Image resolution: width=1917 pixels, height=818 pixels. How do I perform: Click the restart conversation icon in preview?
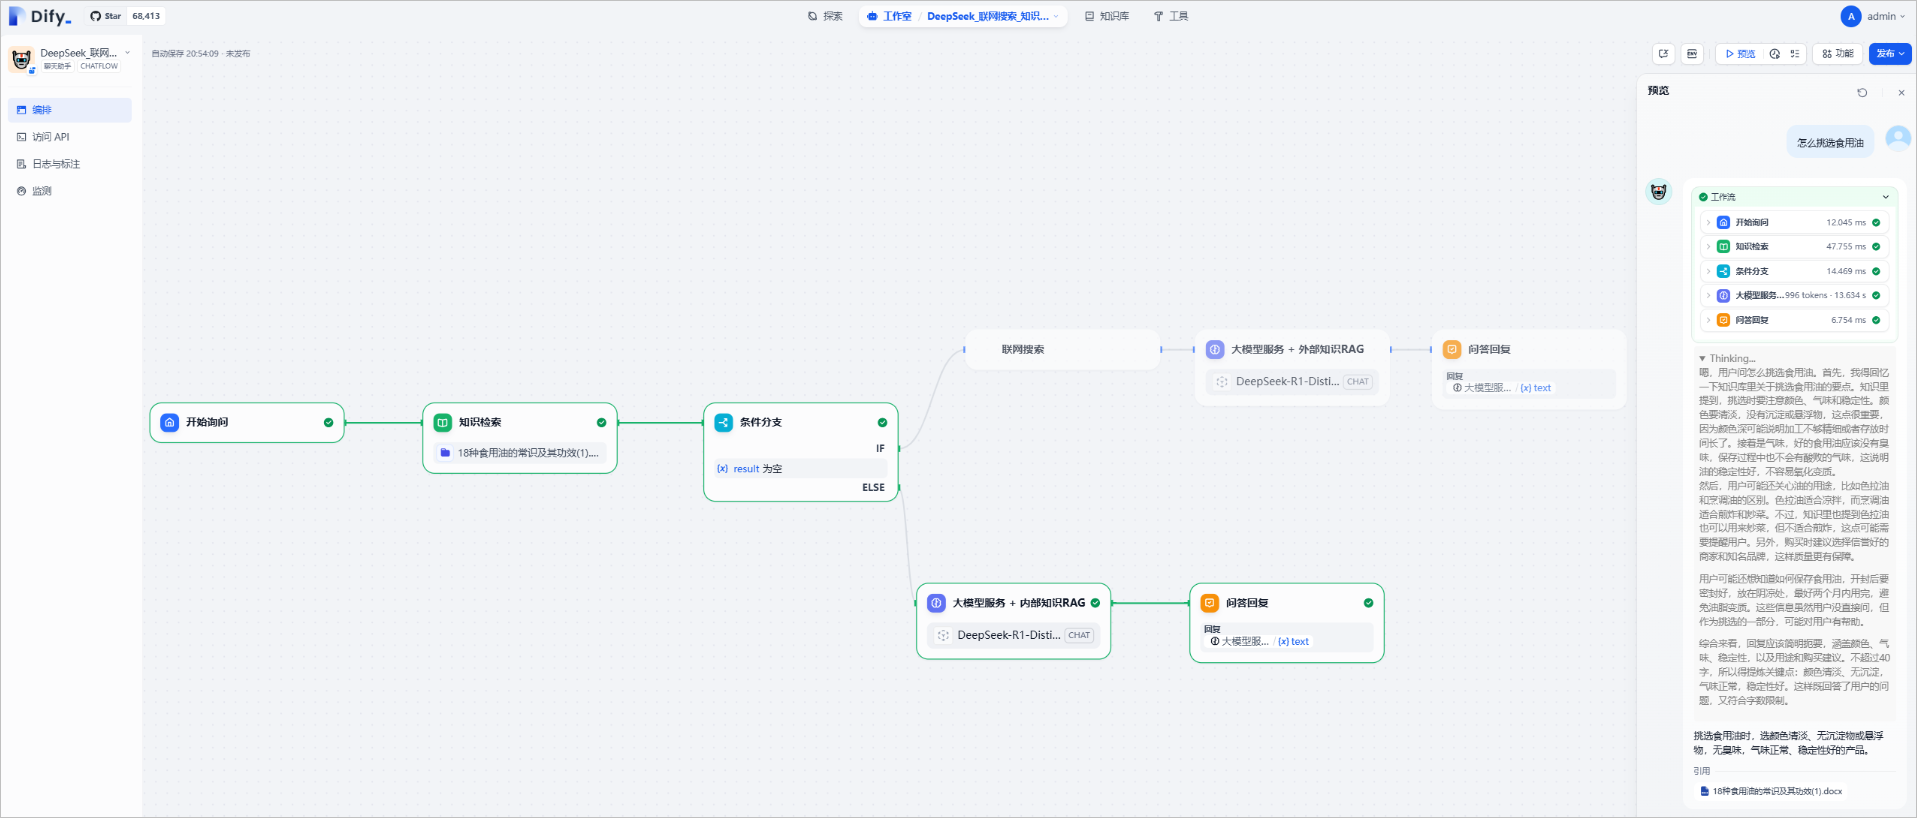point(1862,93)
